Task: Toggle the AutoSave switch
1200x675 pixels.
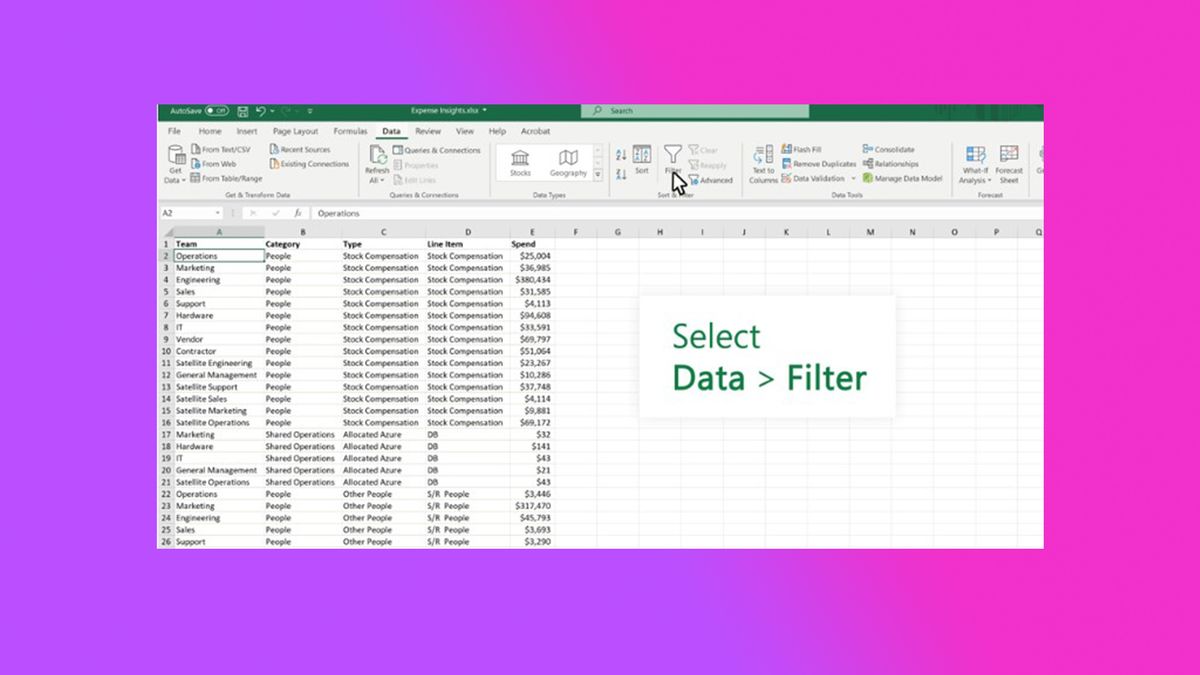Action: point(217,111)
